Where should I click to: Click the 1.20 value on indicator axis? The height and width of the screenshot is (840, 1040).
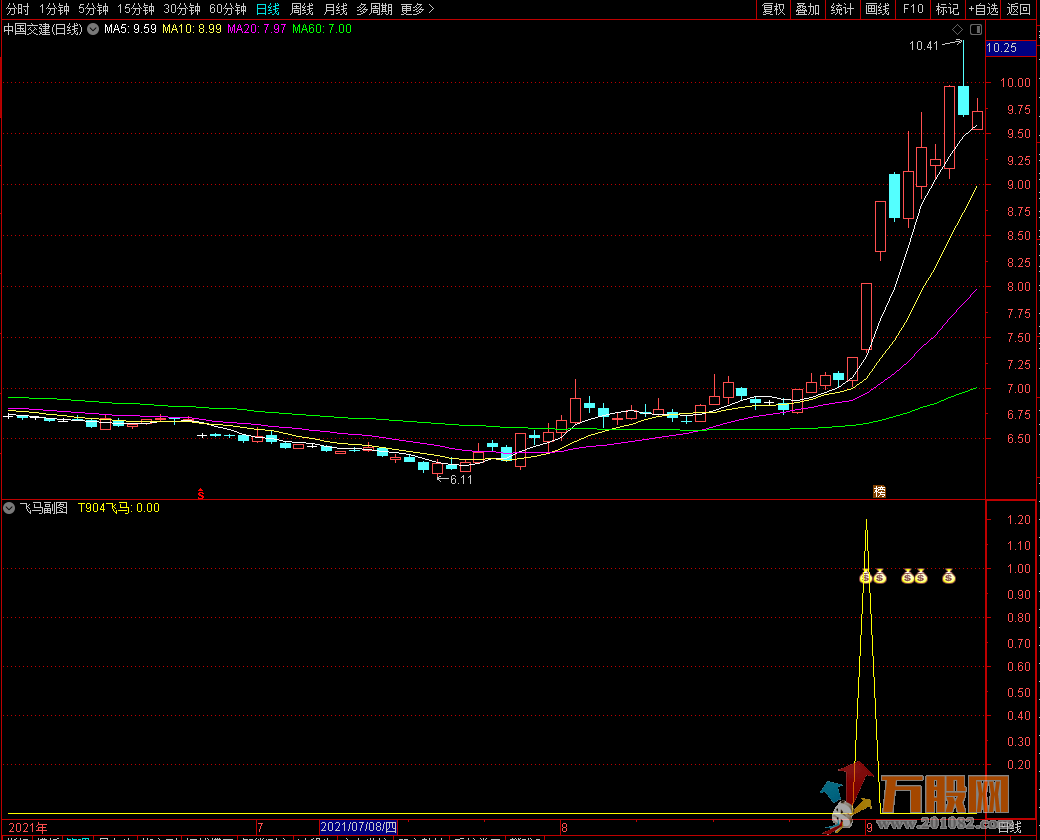point(1019,520)
